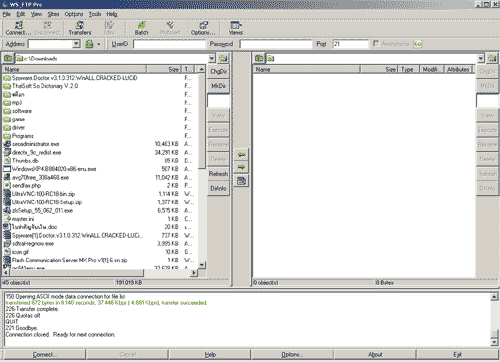Viewport: 500px width, 362px height.
Task: Click the right transfer arrow button
Action: coord(241,167)
